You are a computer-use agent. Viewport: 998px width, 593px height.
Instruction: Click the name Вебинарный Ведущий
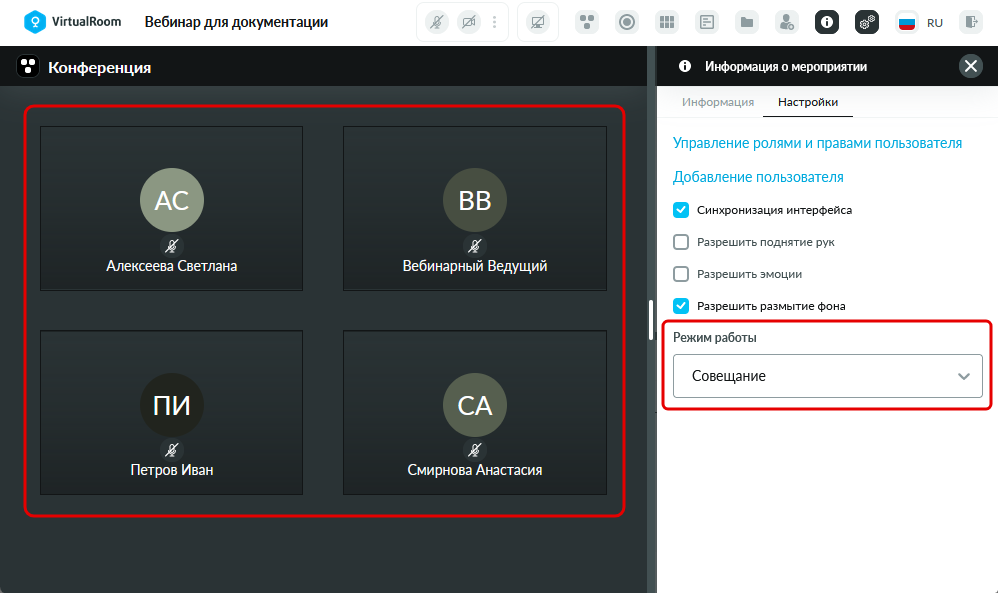(475, 266)
